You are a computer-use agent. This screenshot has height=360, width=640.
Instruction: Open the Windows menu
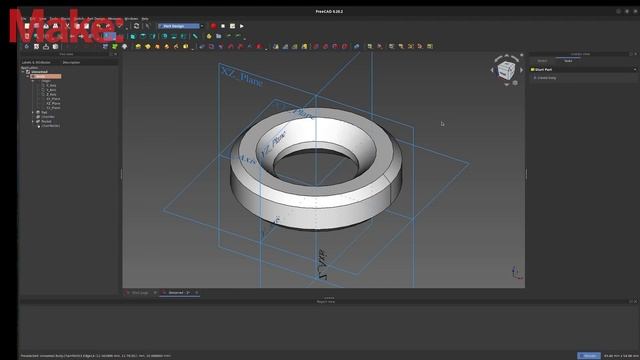[131, 19]
